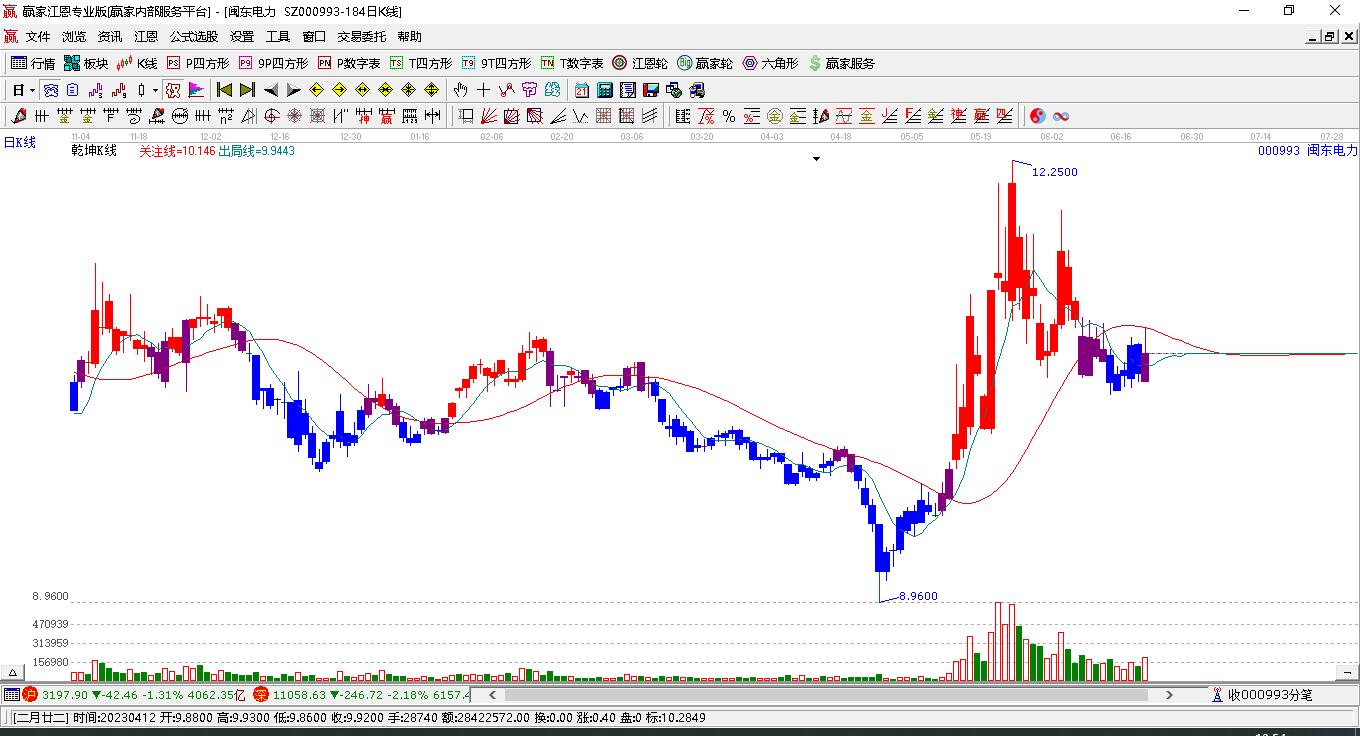Open the 交易委托 menu
The height and width of the screenshot is (736, 1360).
click(x=362, y=37)
